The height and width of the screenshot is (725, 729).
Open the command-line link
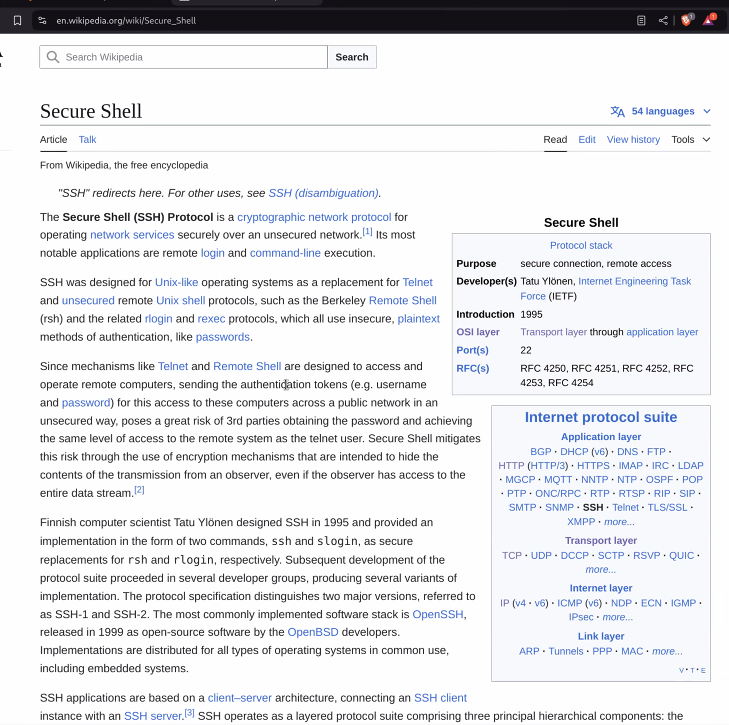[285, 253]
